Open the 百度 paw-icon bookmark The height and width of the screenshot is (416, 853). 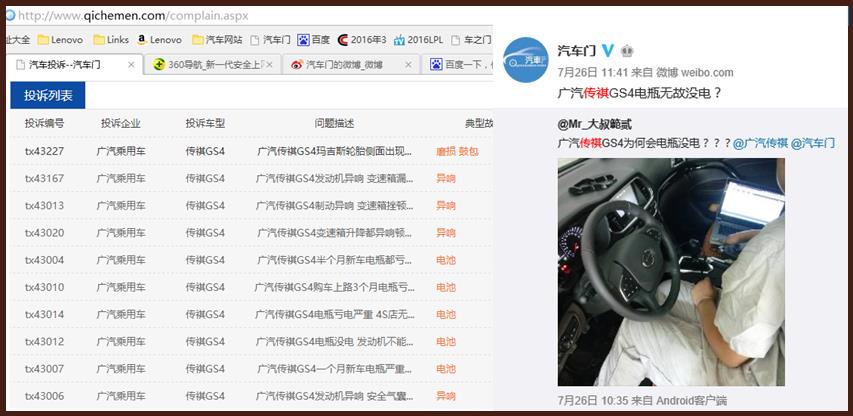coord(314,40)
